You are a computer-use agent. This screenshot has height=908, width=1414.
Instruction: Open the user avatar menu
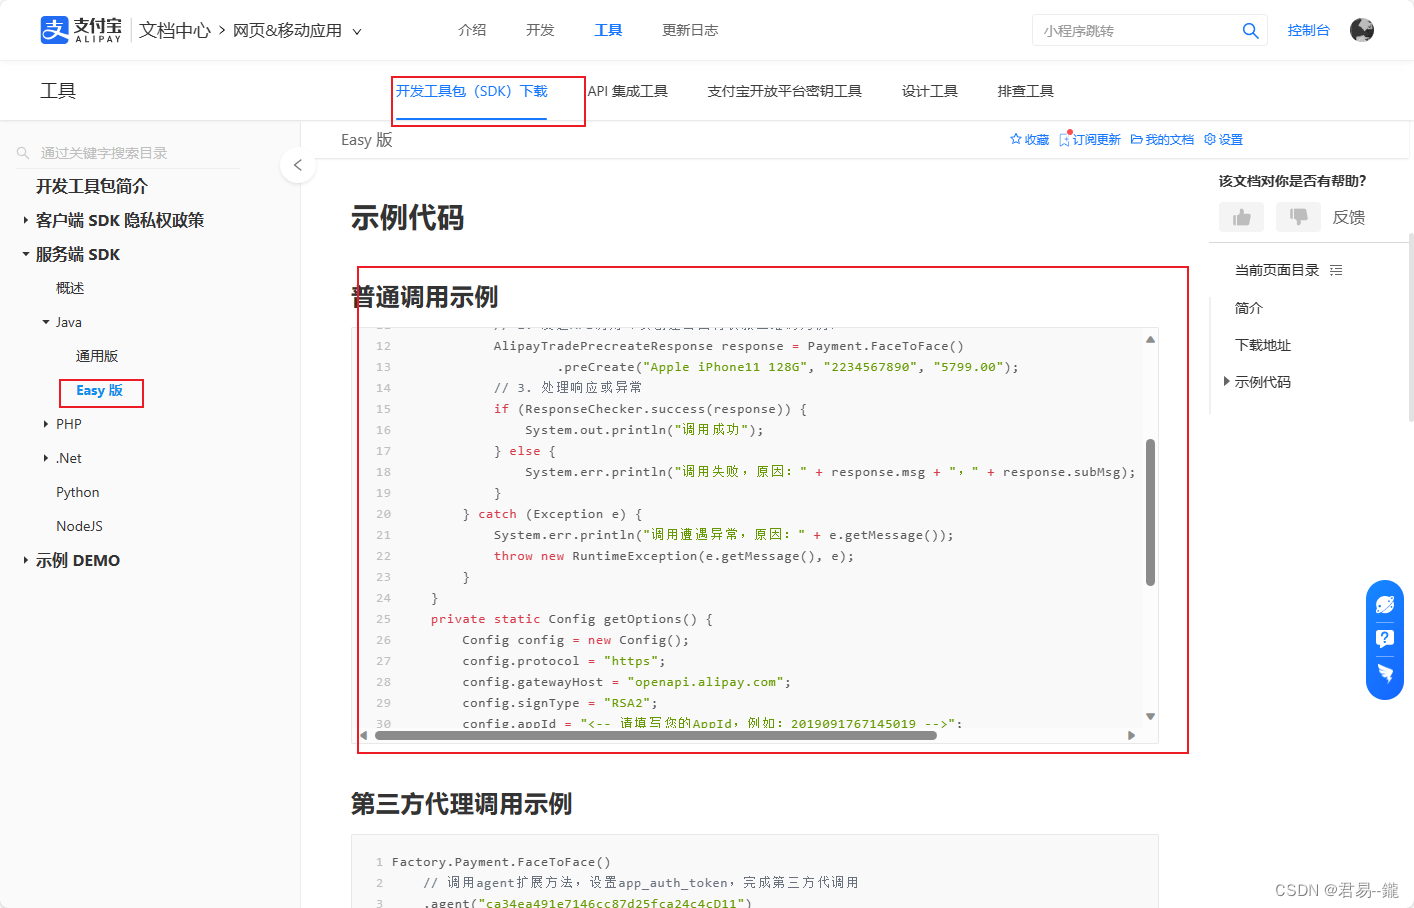[x=1362, y=30]
